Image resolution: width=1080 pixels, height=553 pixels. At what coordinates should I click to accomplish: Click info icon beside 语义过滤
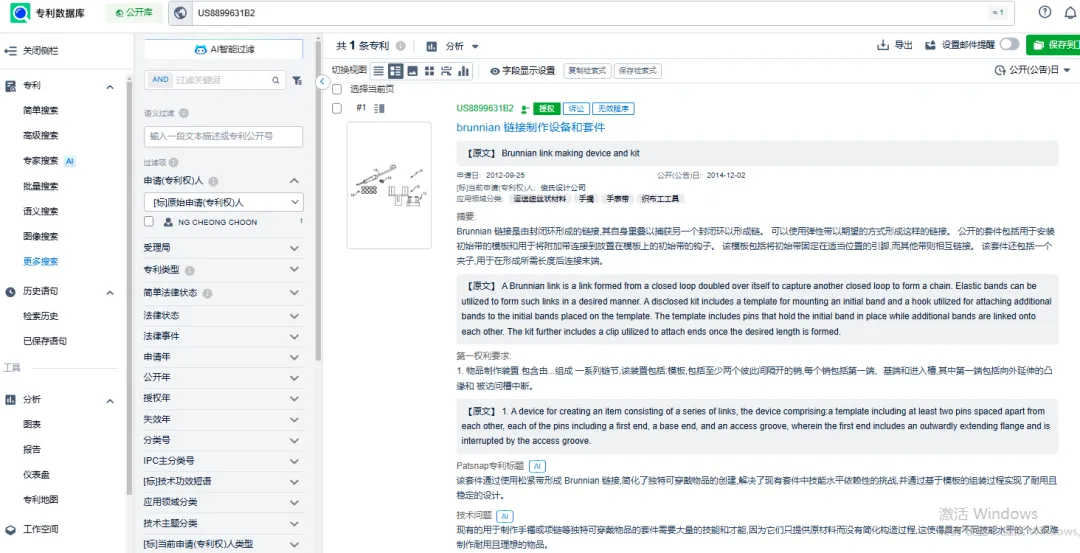184,113
